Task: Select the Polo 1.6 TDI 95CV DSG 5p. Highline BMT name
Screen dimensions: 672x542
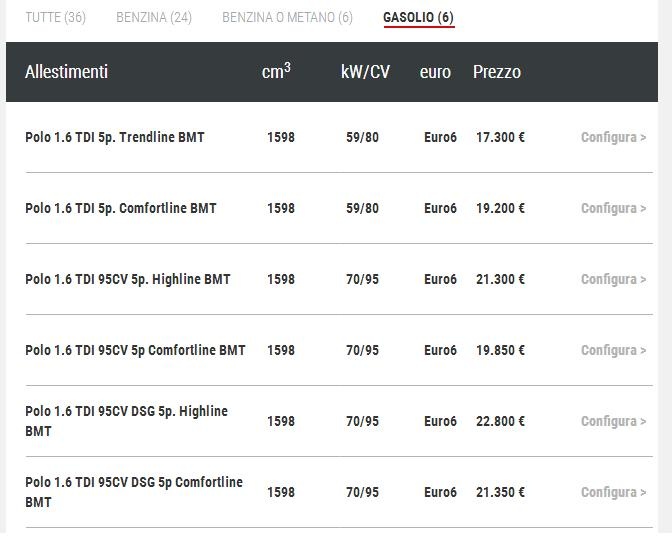Action: 126,421
